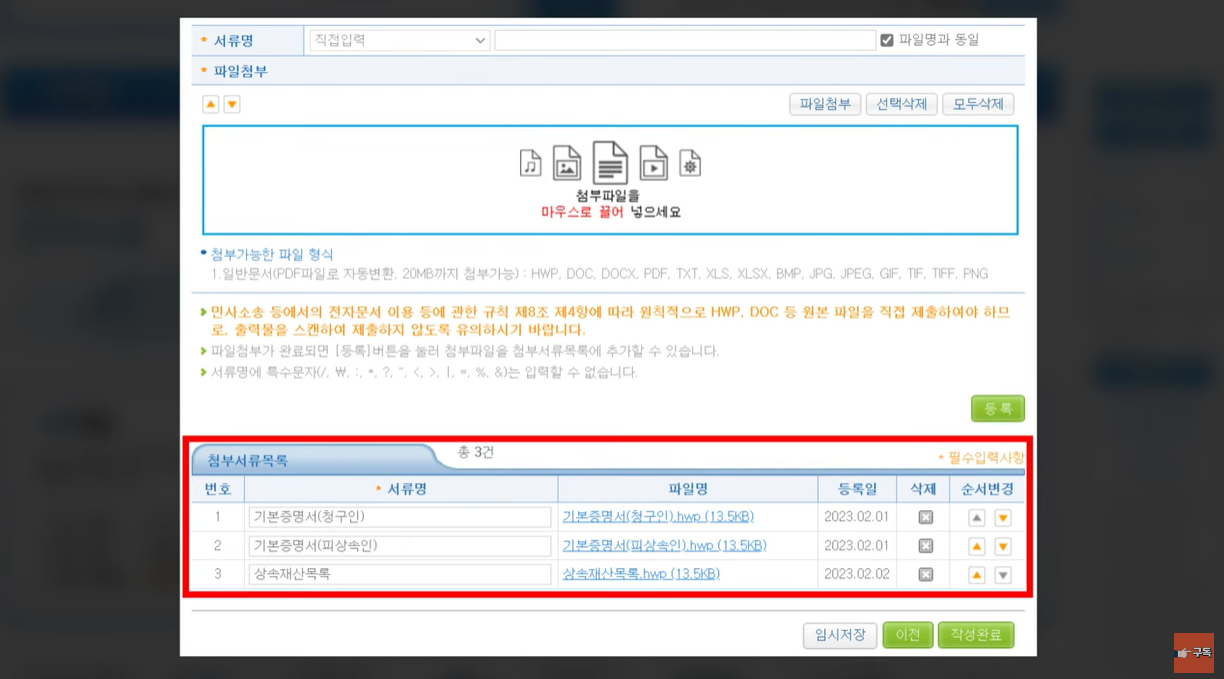Toggle the 파일명과 동일 checkbox

tap(887, 40)
